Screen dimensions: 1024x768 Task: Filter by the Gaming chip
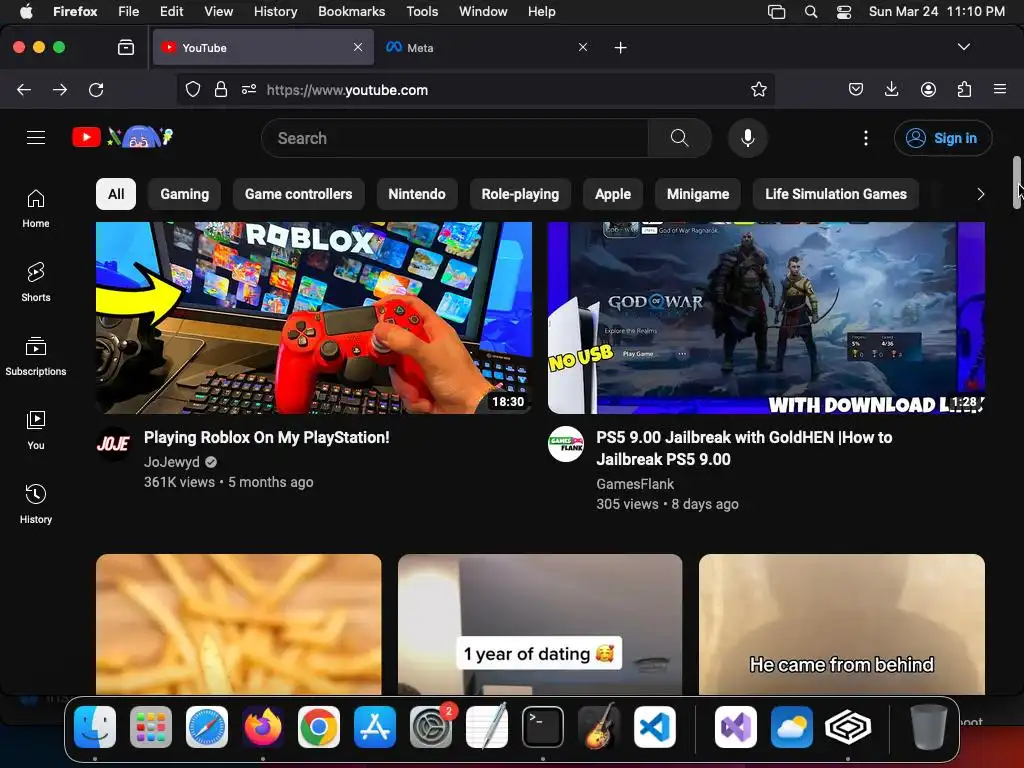click(185, 194)
